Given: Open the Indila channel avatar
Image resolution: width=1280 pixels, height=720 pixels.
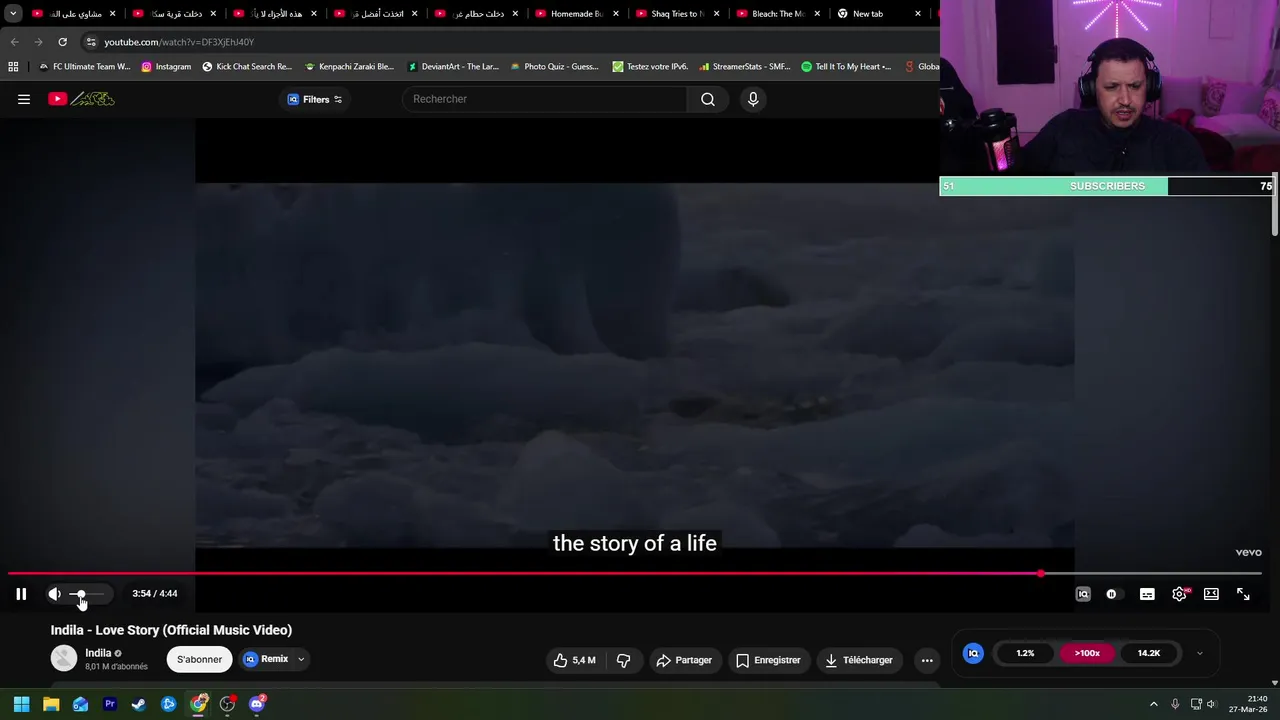Looking at the screenshot, I should (x=64, y=658).
